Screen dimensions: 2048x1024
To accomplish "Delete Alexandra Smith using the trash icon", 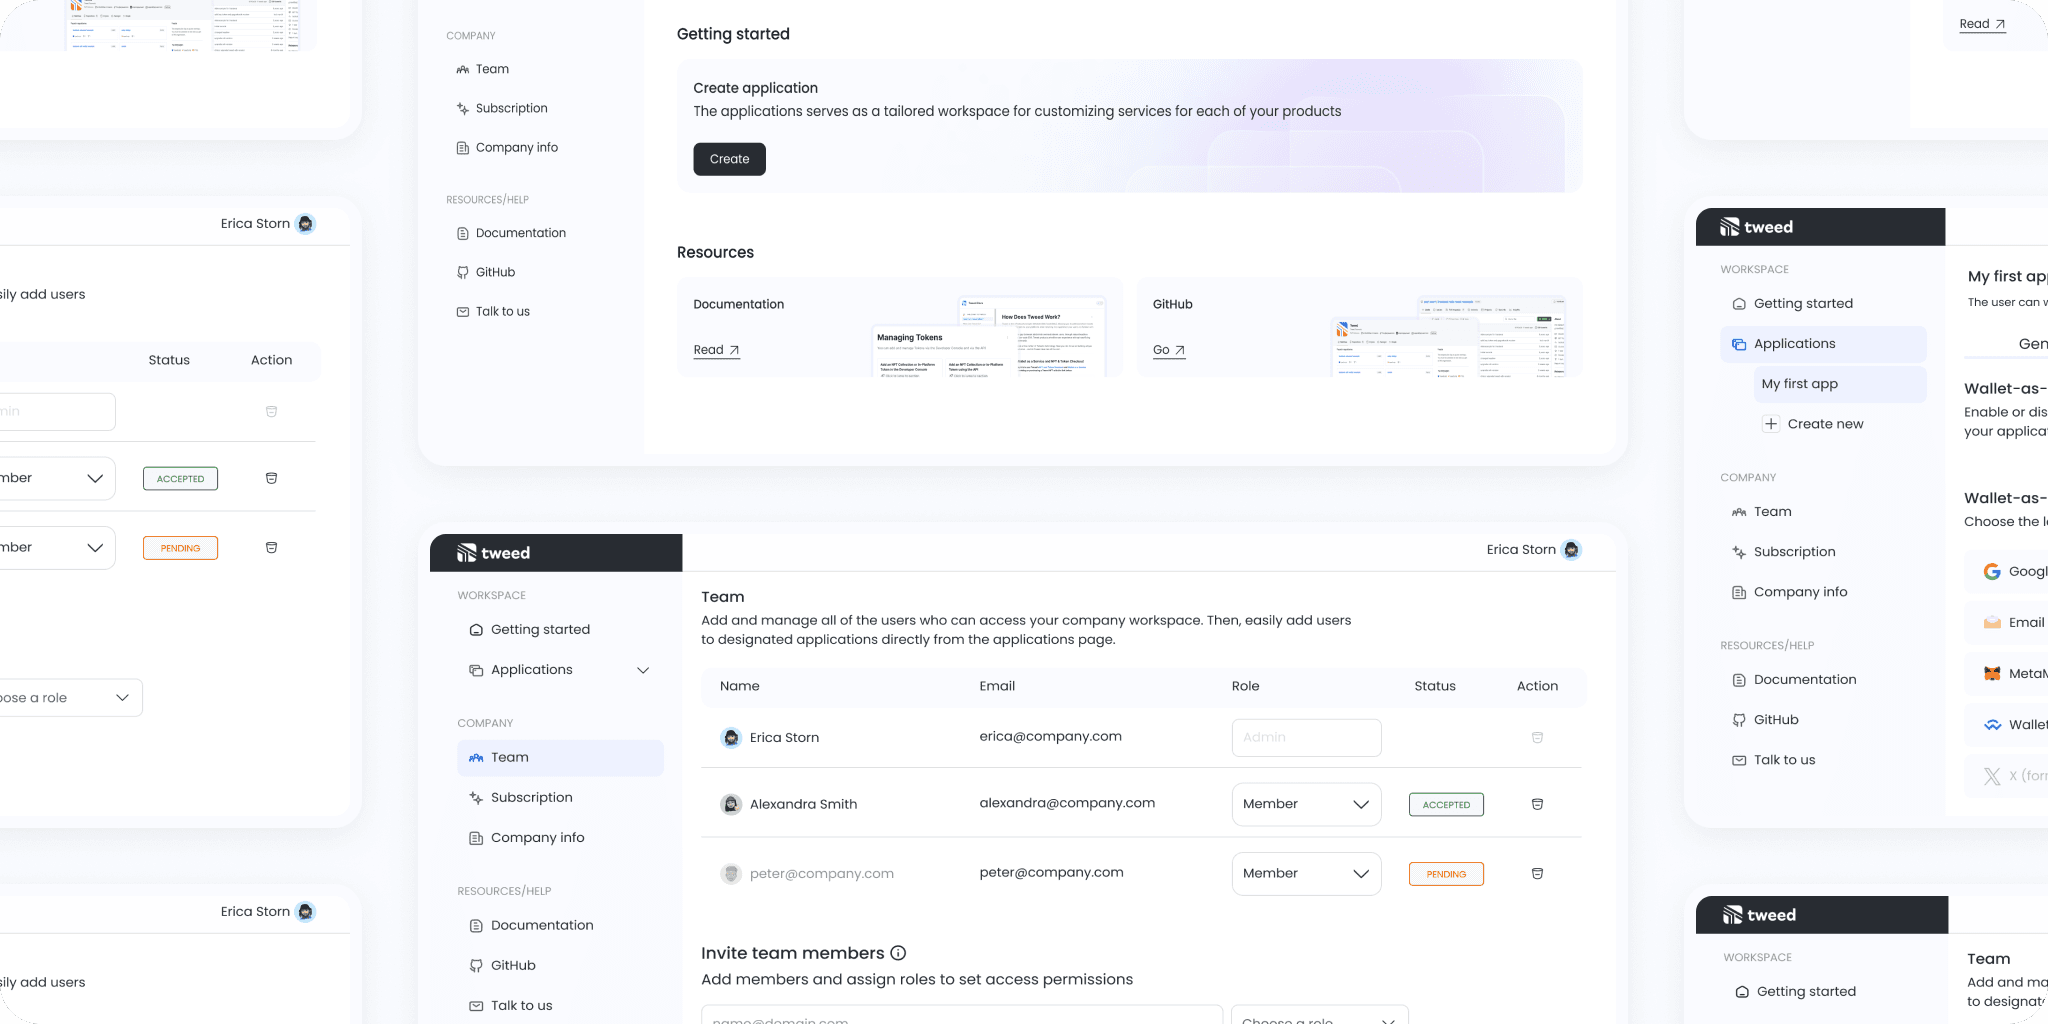I will coord(1538,804).
